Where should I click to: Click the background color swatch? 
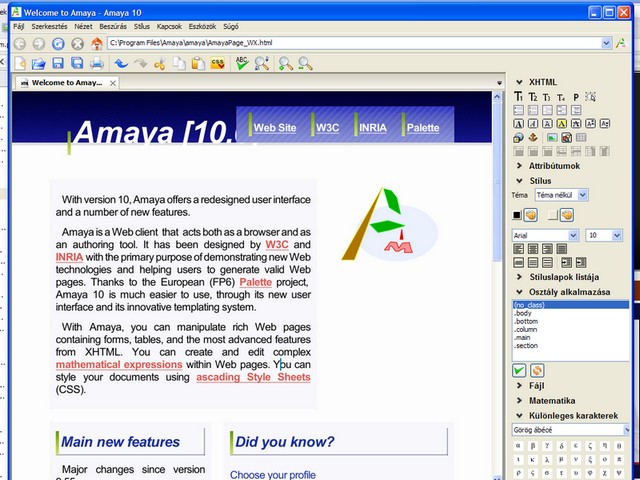[x=552, y=215]
